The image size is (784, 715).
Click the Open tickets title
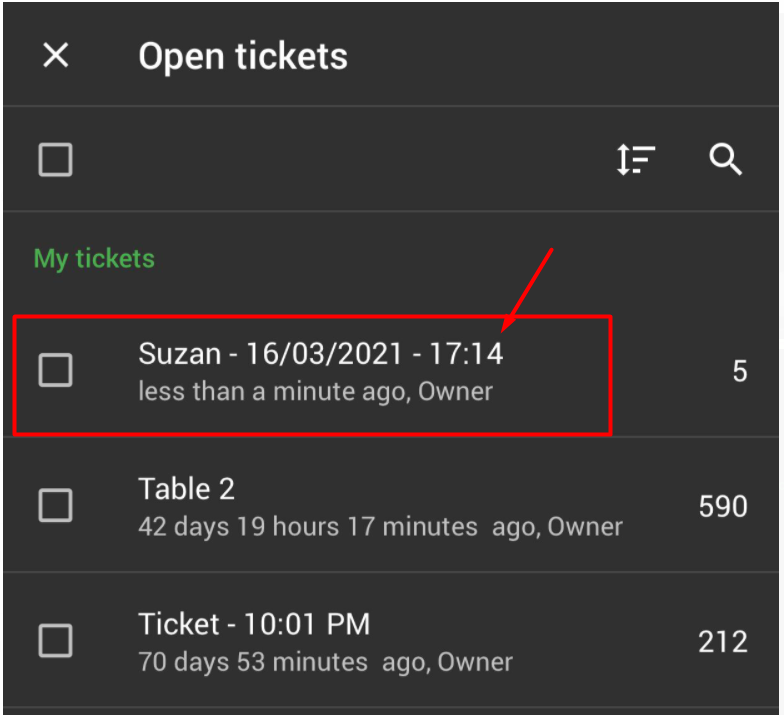point(243,56)
